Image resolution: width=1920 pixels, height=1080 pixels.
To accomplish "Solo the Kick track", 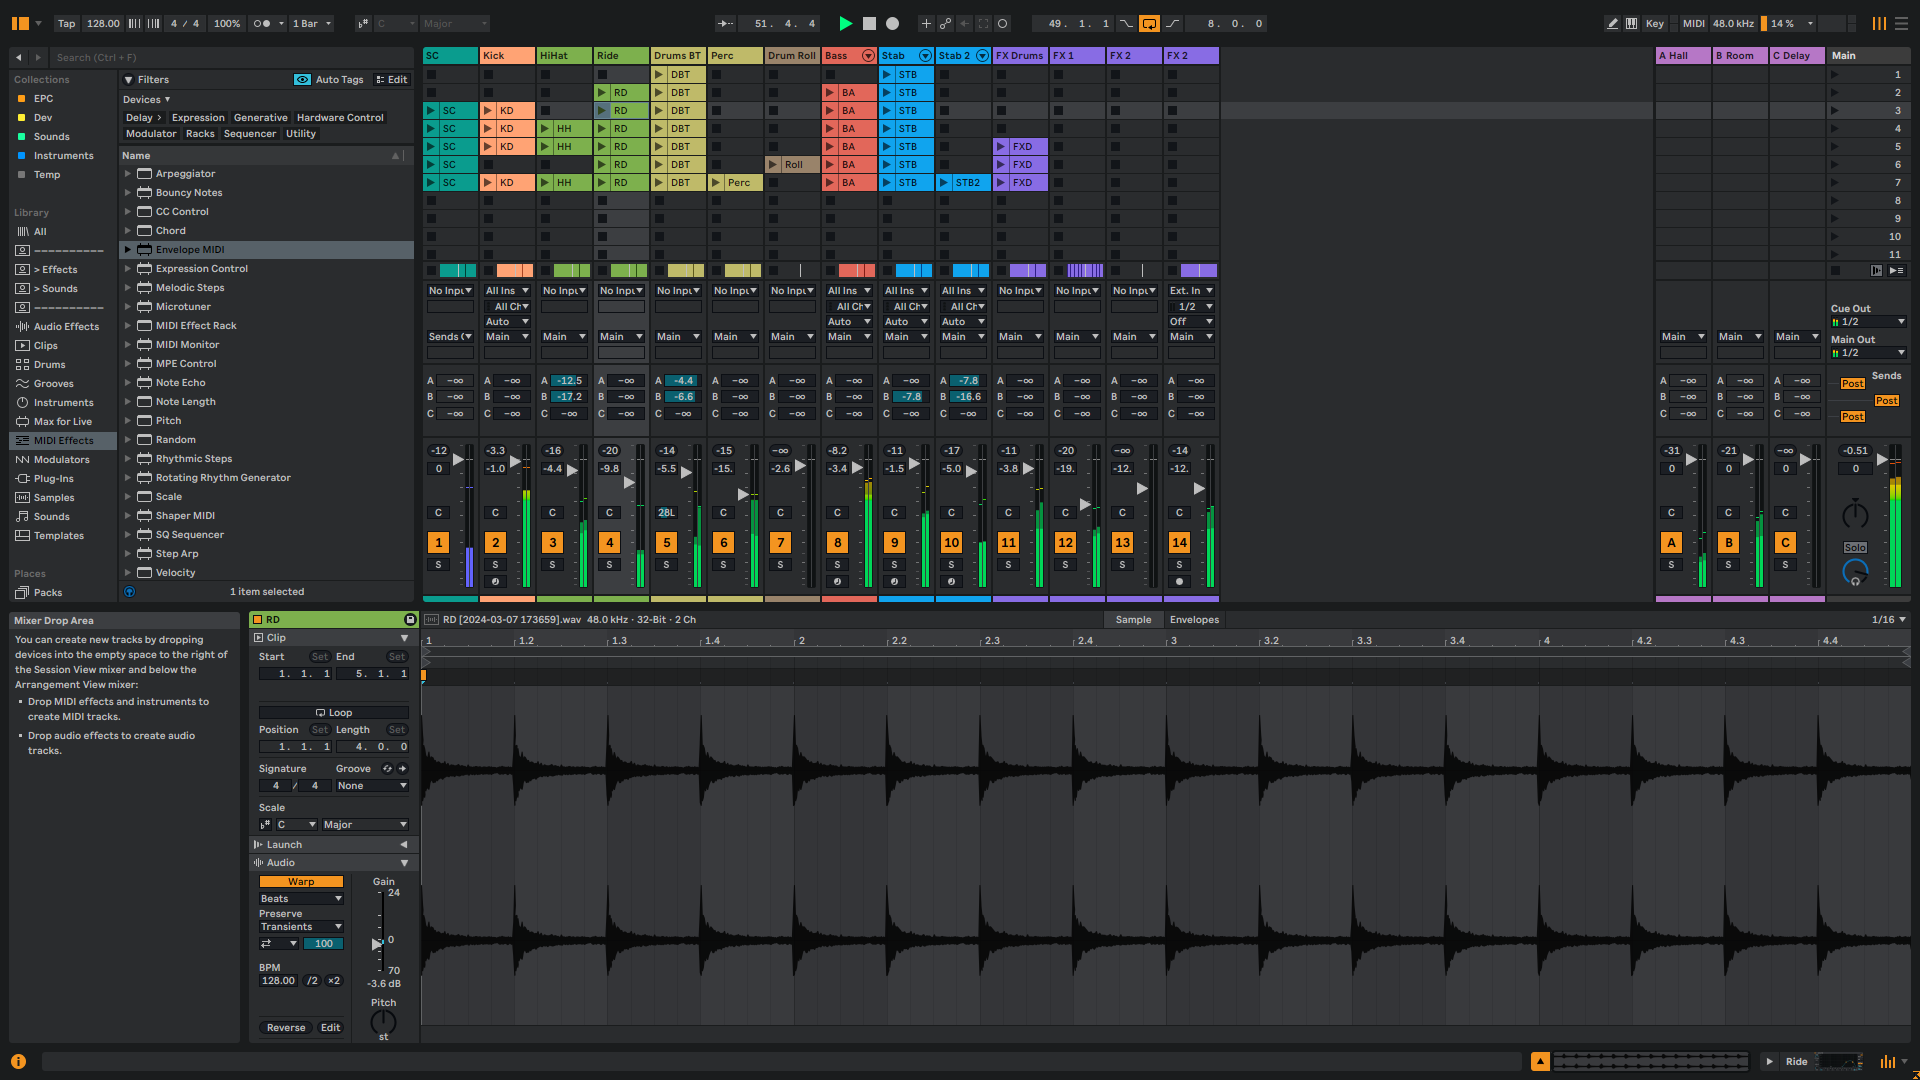I will point(495,565).
